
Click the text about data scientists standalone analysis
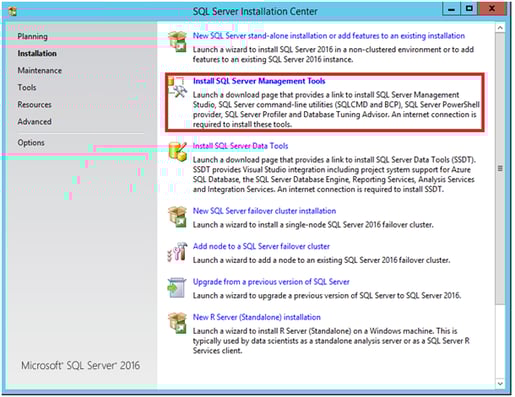(x=331, y=341)
